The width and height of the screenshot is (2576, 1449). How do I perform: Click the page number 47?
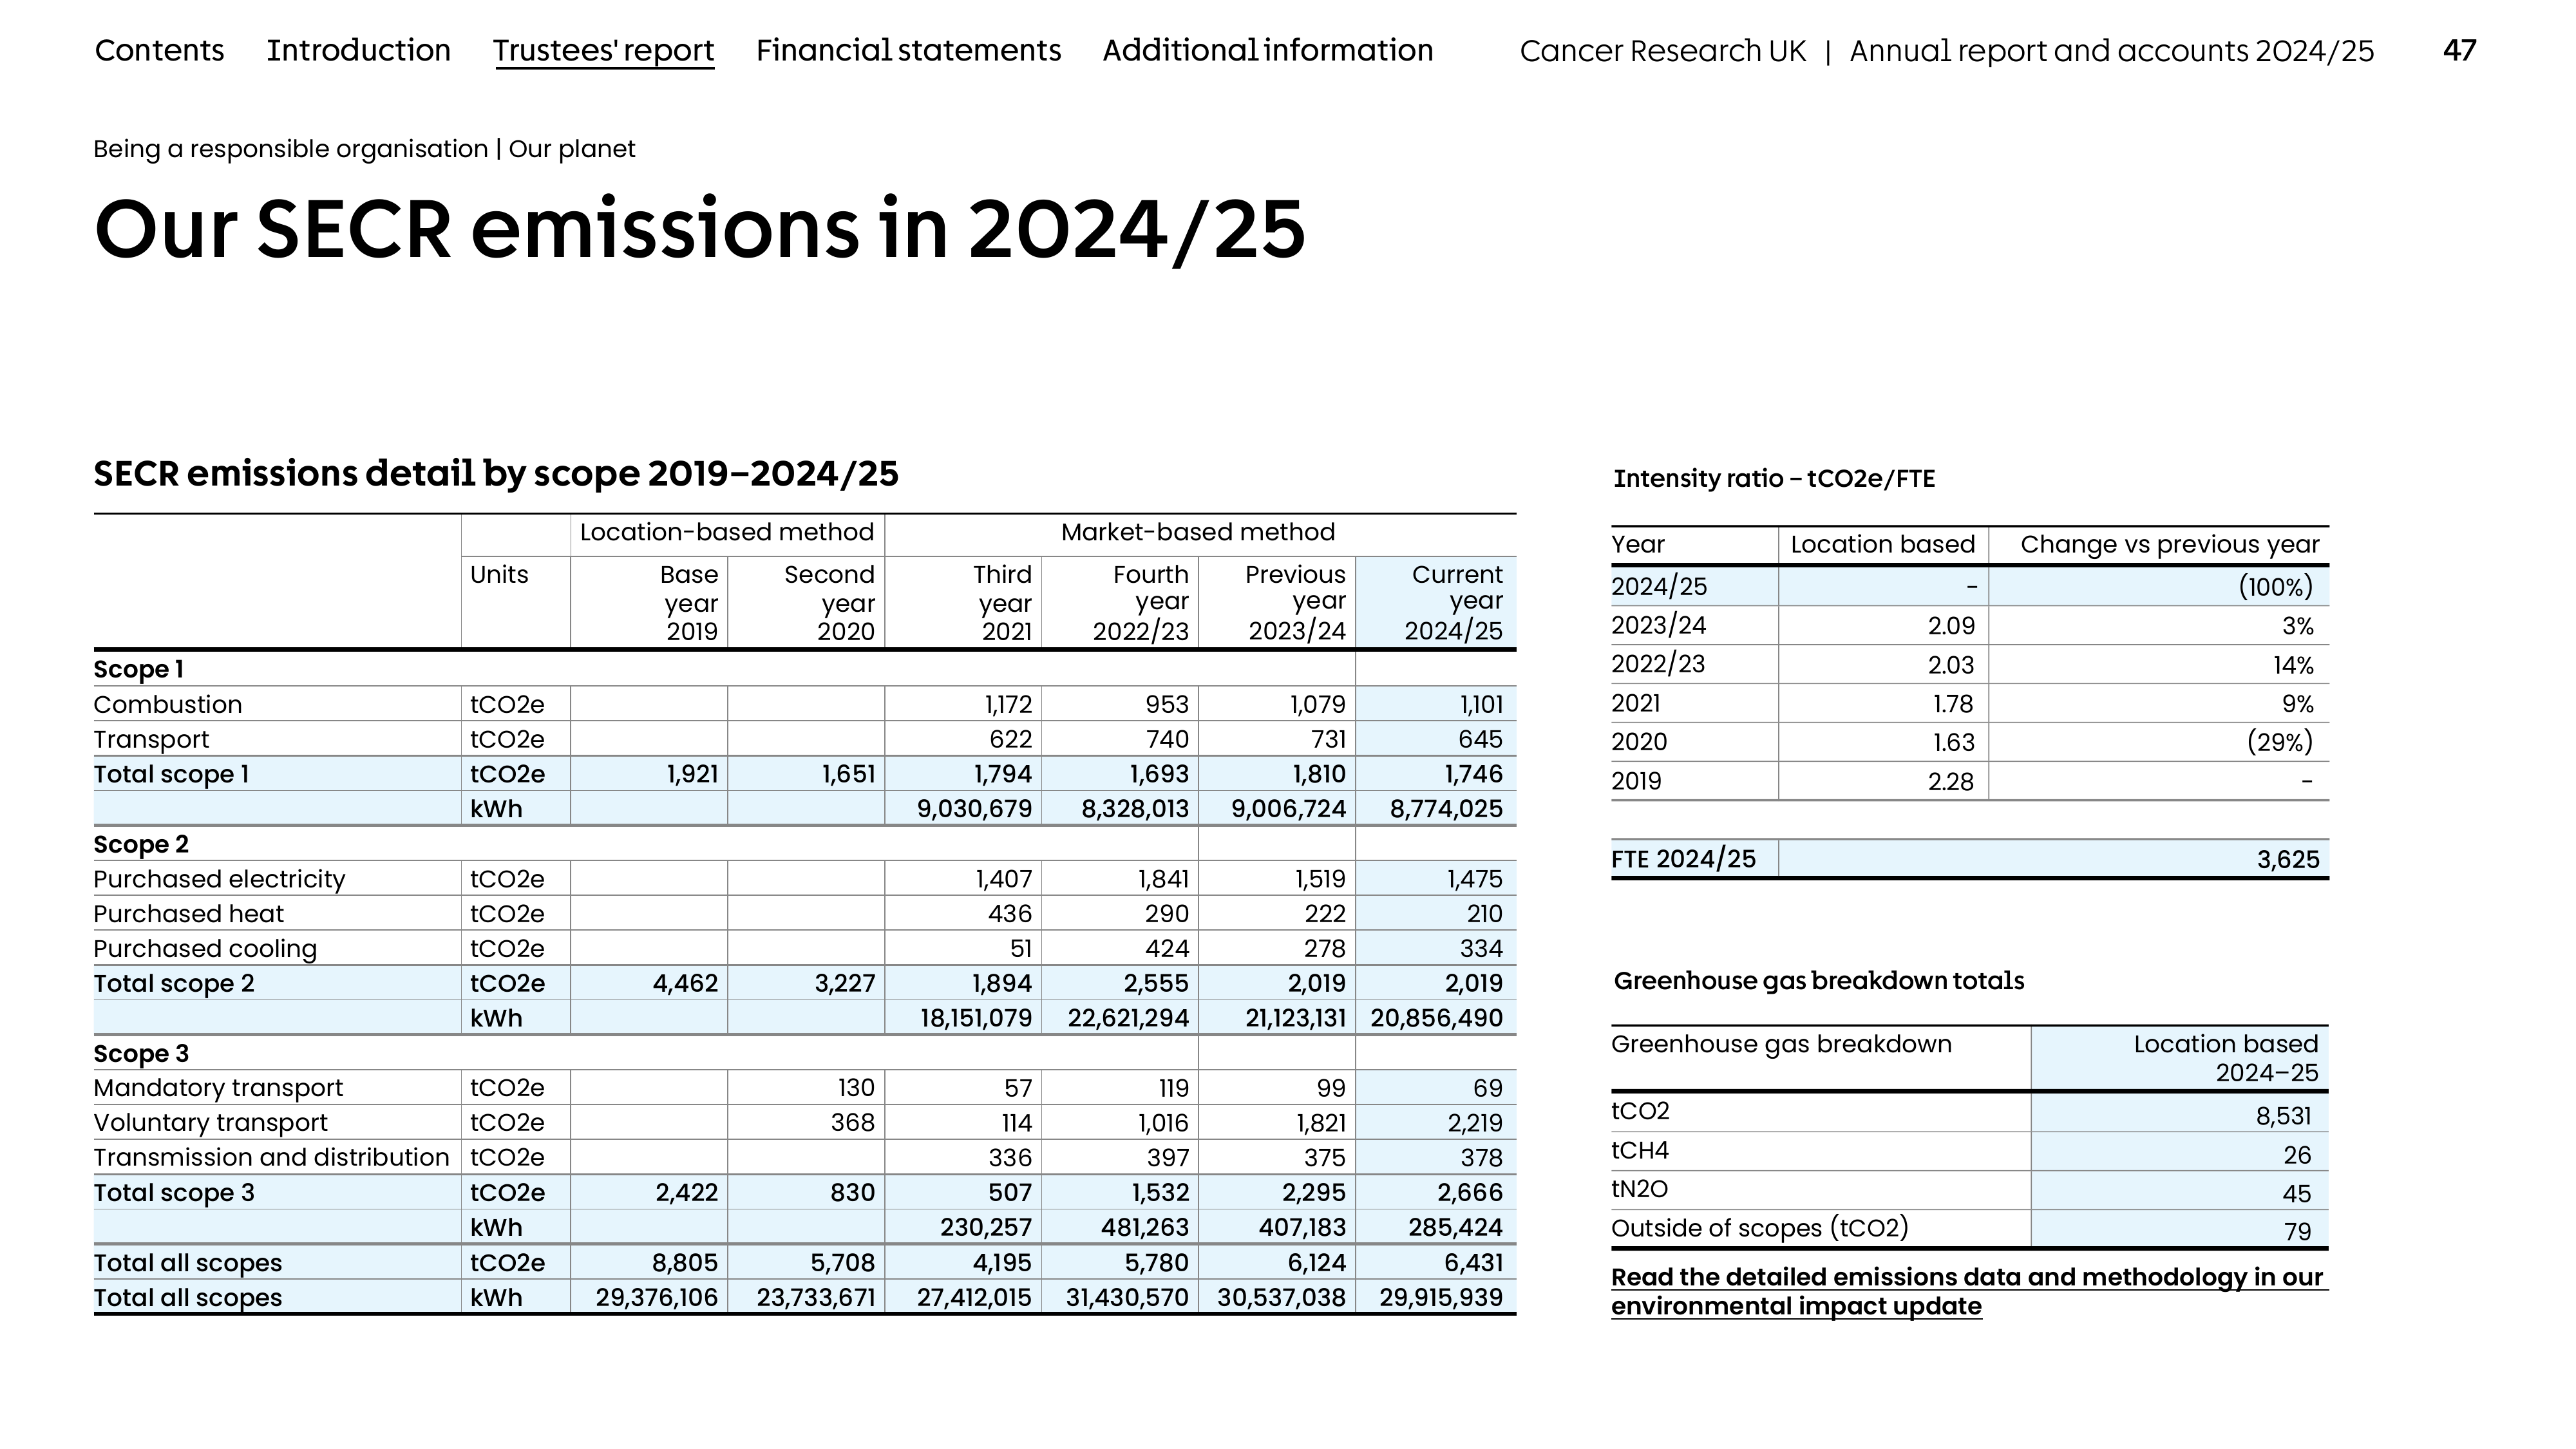point(2459,50)
